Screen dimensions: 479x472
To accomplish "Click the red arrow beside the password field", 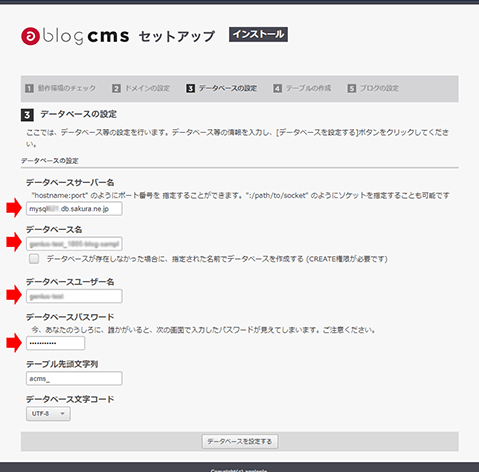I will click(x=14, y=343).
